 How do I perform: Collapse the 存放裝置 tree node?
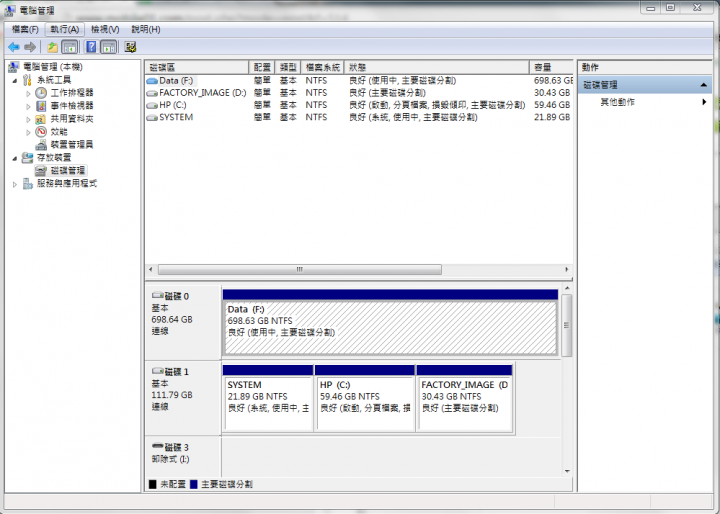15,158
